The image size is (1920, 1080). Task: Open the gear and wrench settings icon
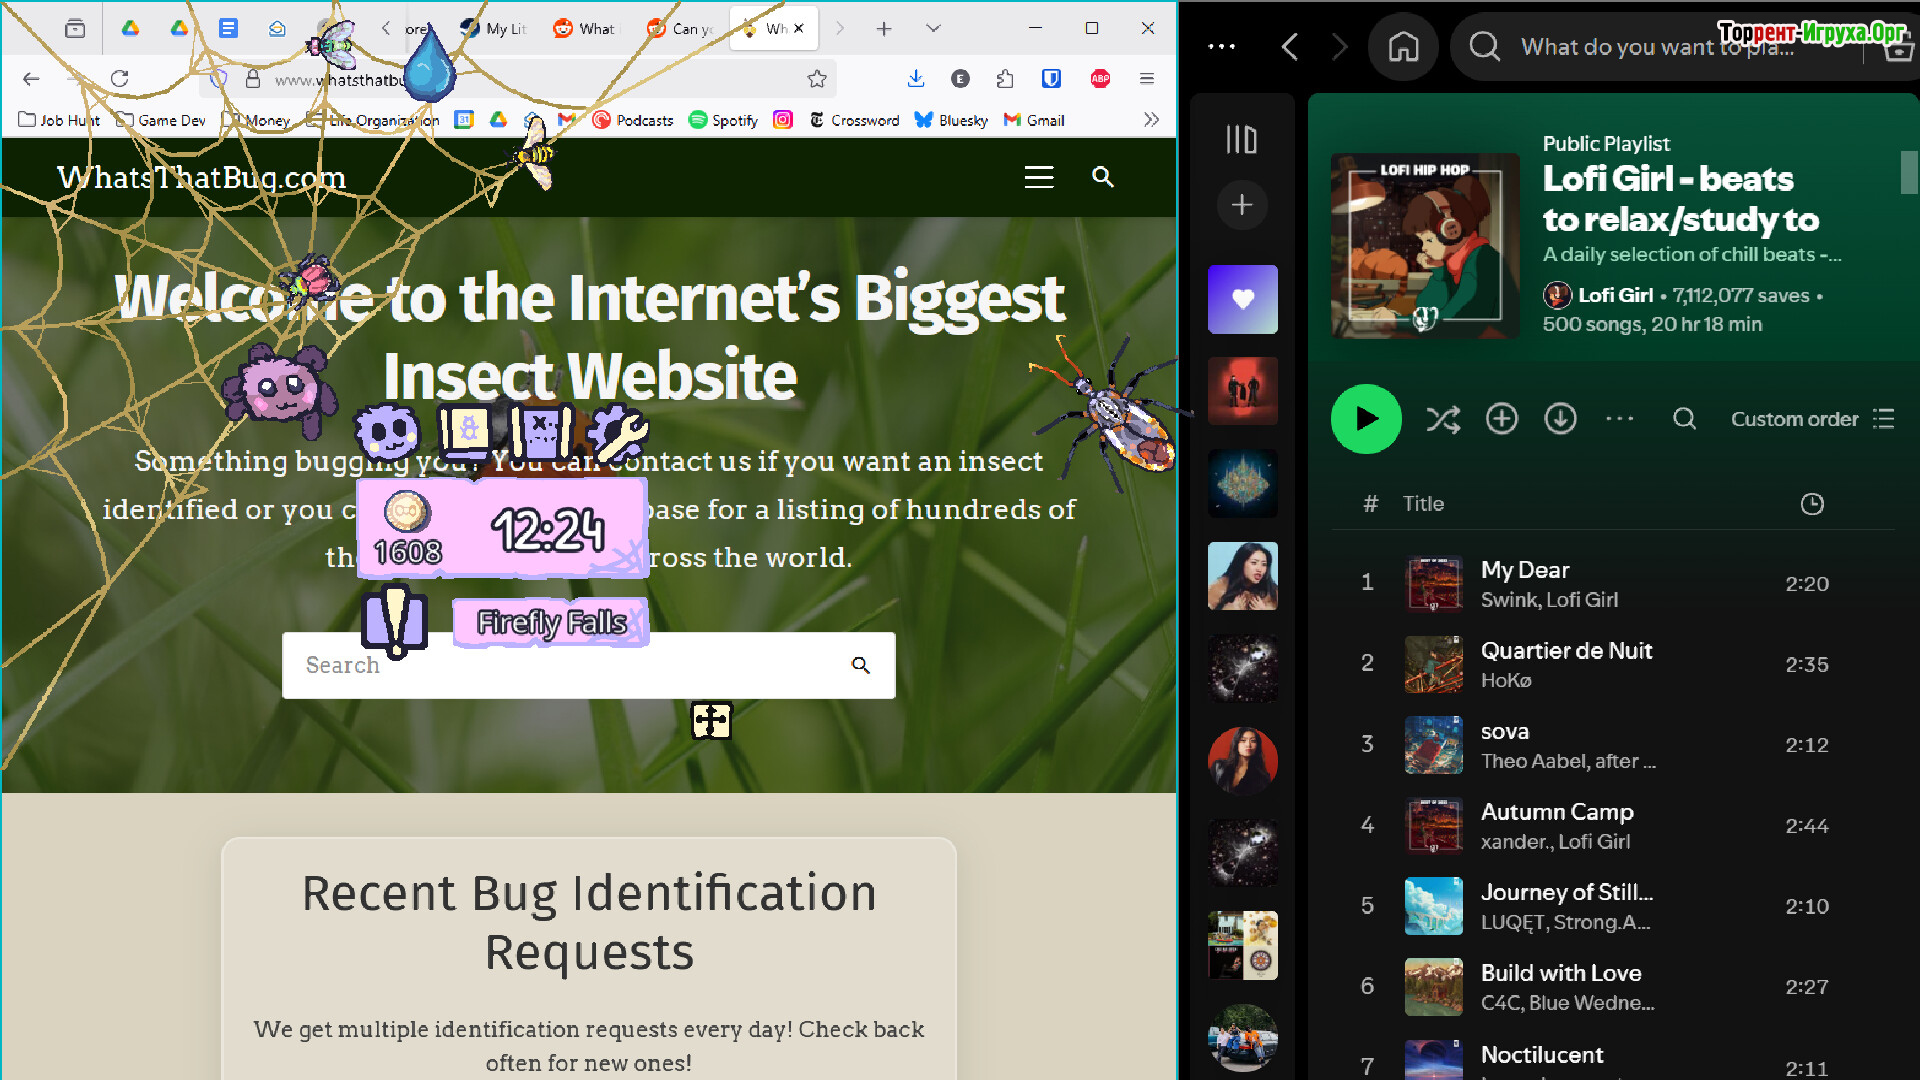coord(617,432)
